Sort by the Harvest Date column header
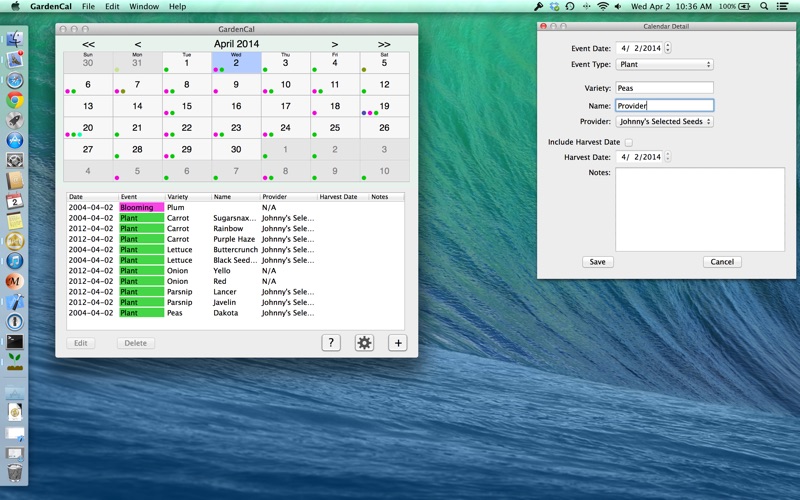This screenshot has width=800, height=500. pos(342,196)
